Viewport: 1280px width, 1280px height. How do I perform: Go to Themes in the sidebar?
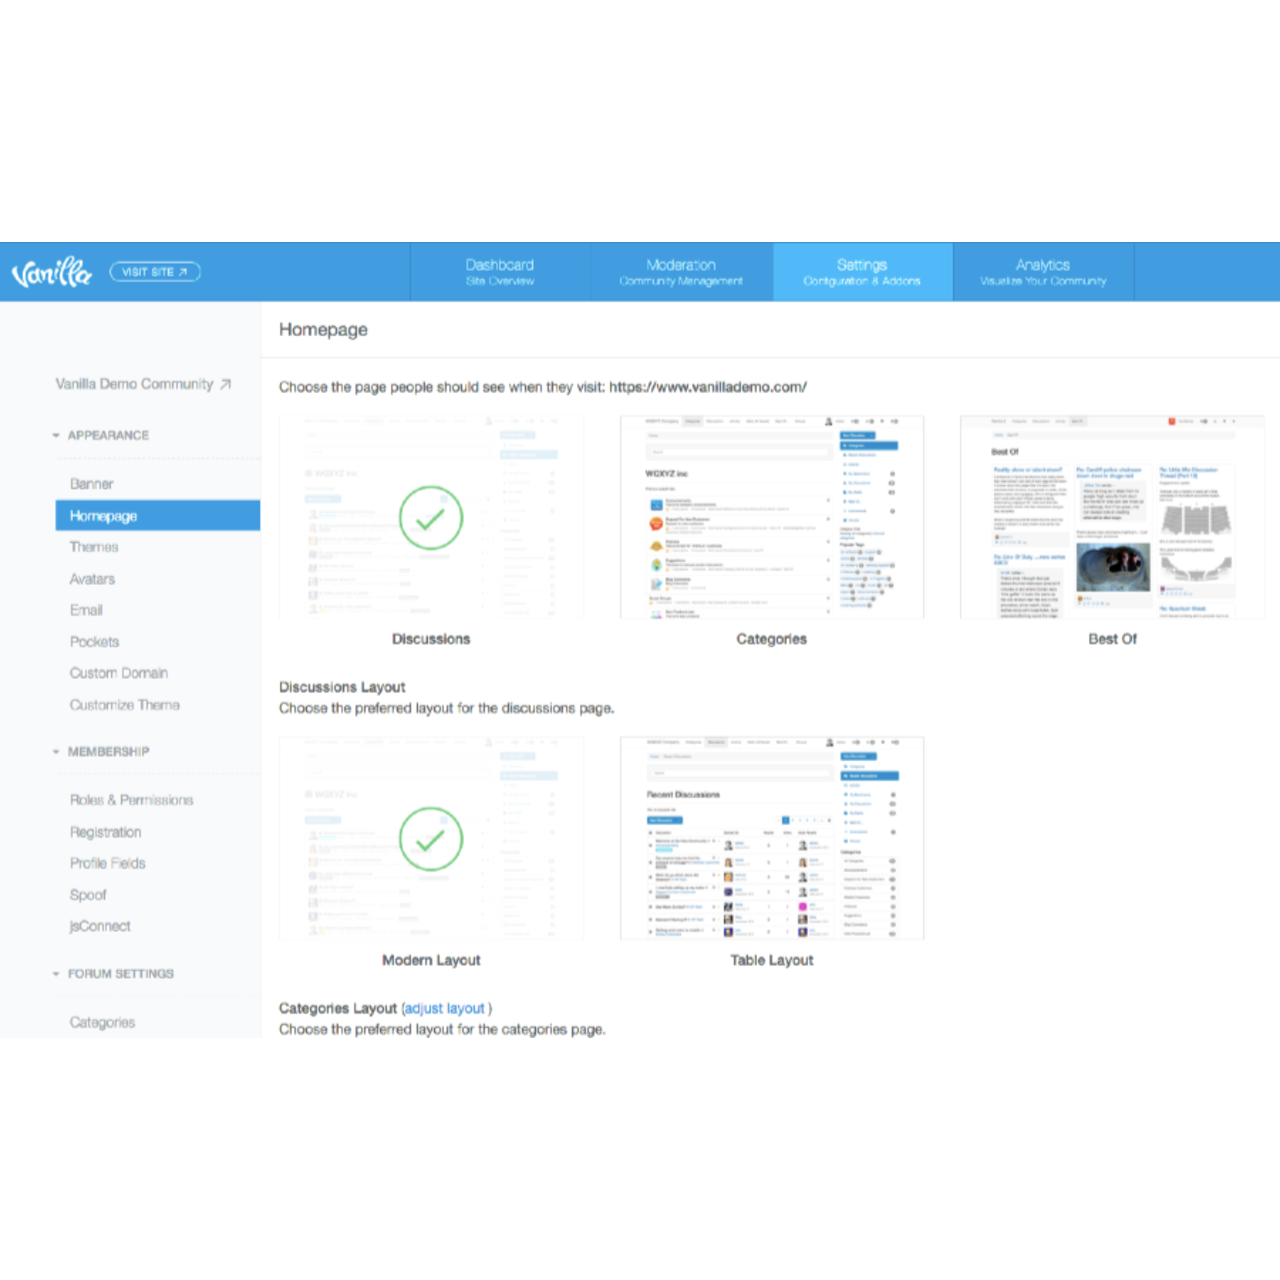click(94, 547)
